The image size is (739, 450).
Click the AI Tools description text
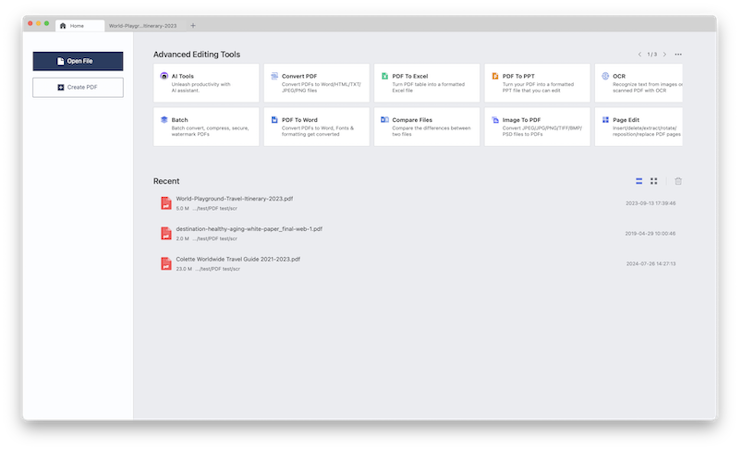click(201, 88)
